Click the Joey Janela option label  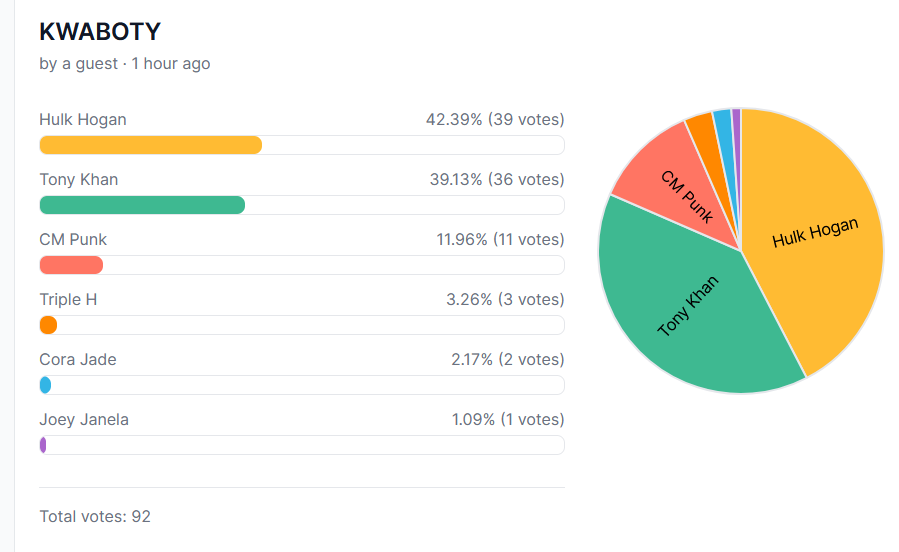[84, 420]
